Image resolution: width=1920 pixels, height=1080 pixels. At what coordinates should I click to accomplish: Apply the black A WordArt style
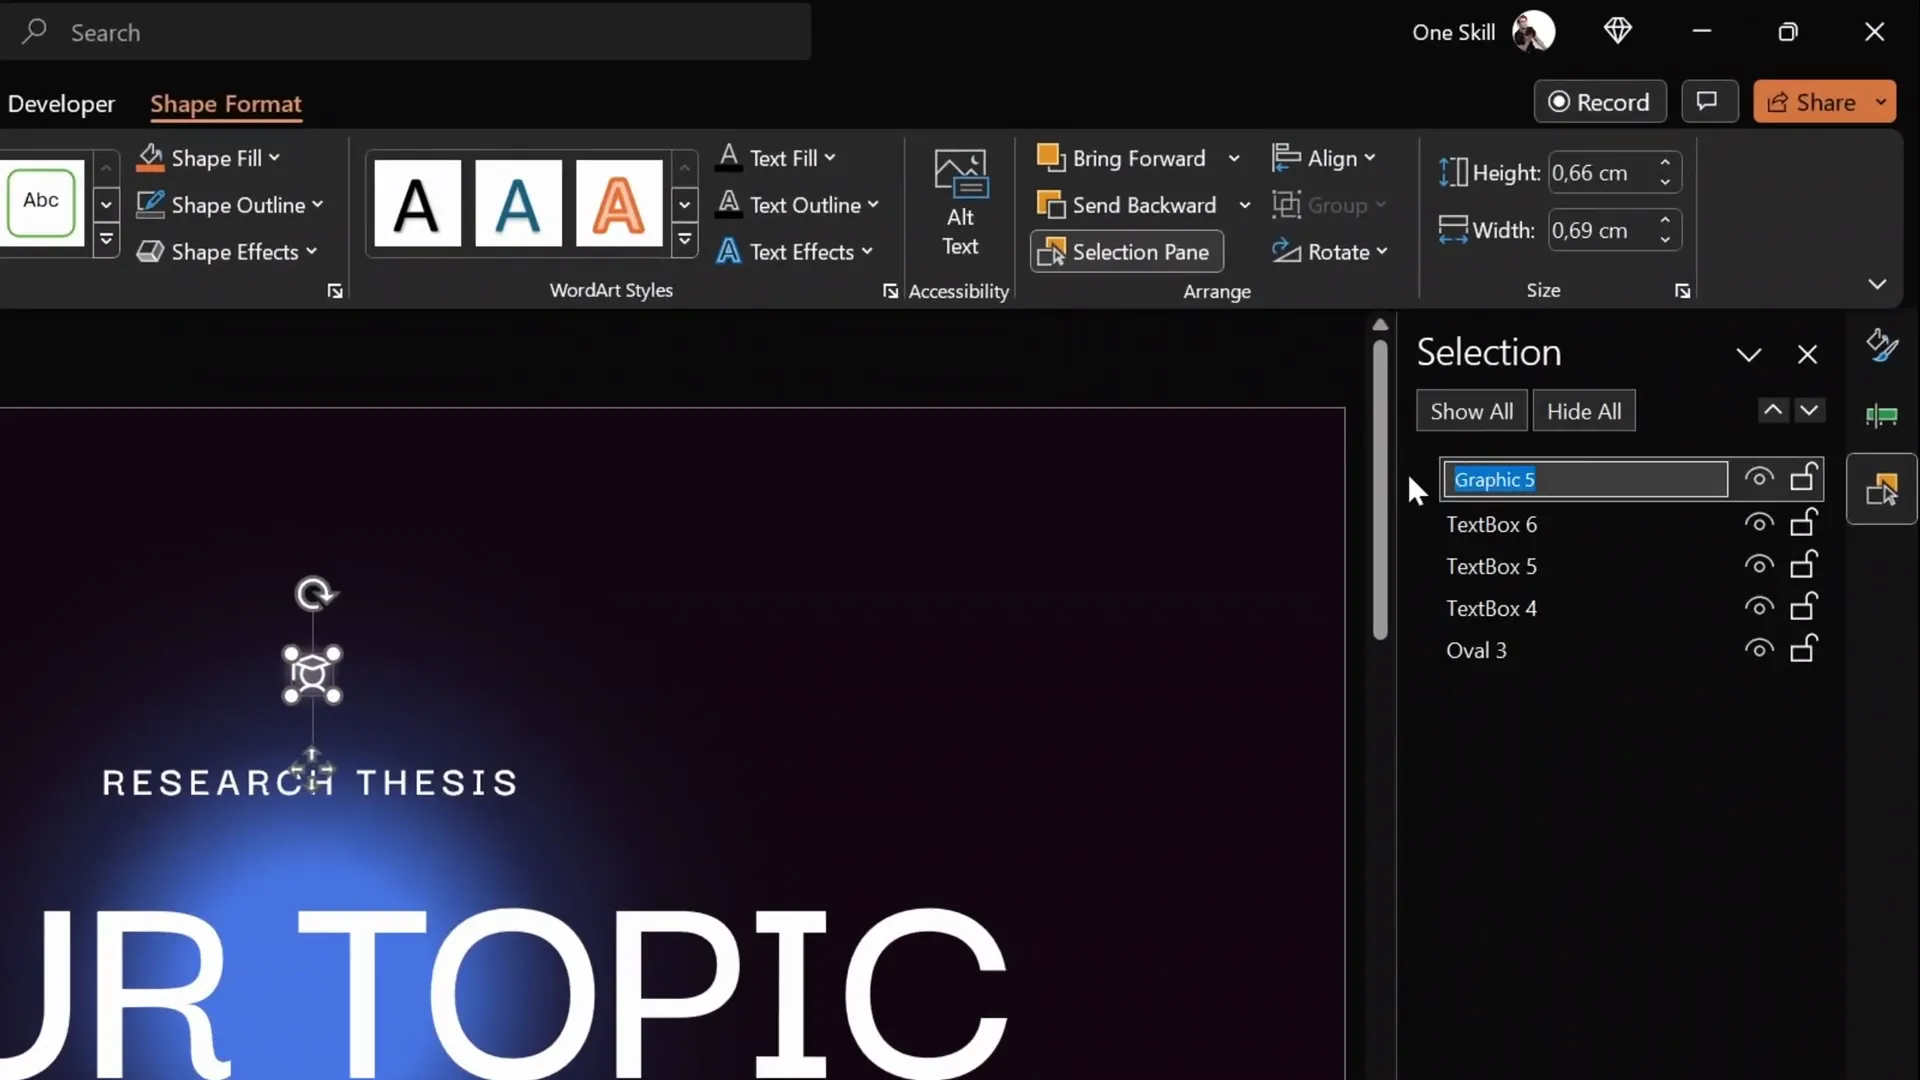click(x=417, y=203)
